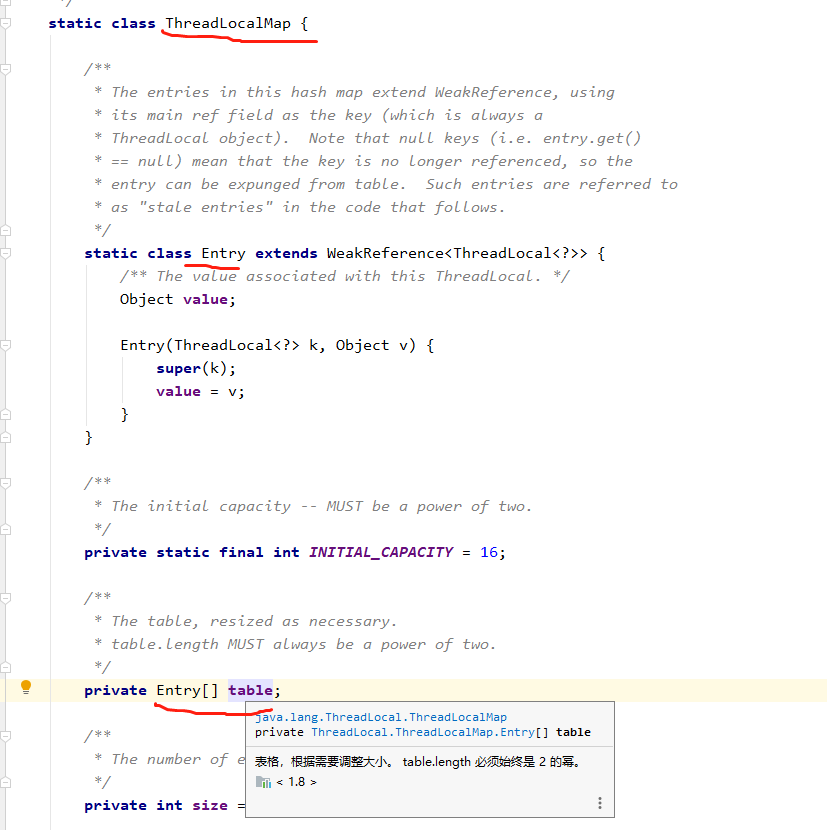Click the comment line mentioning 'stale entries'

tap(300, 208)
